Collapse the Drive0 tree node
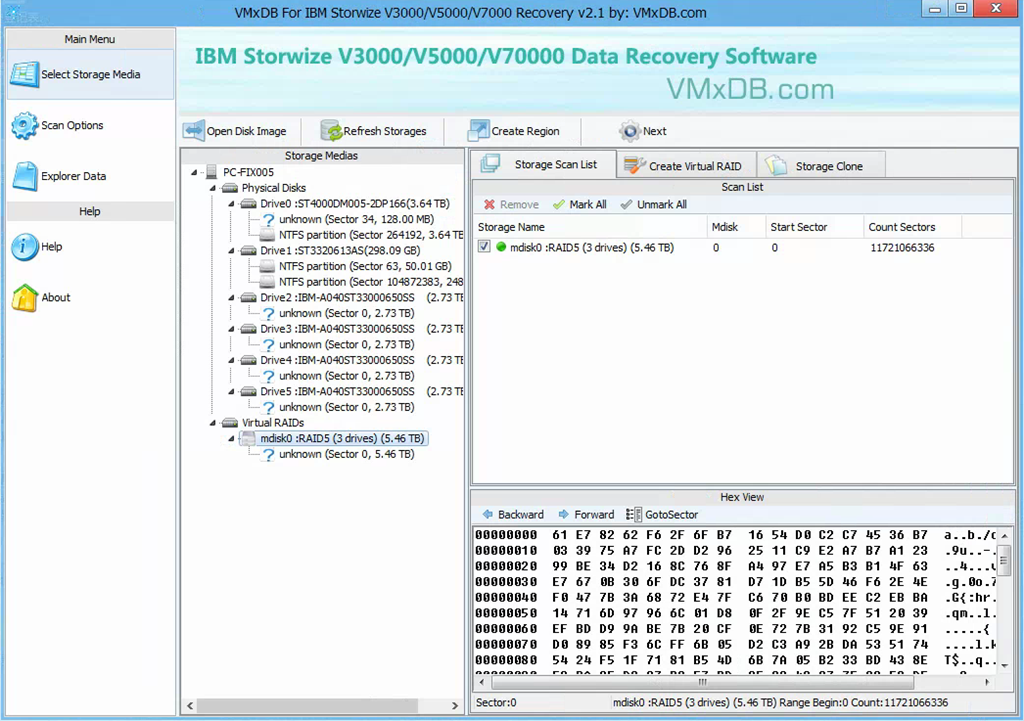 point(232,204)
